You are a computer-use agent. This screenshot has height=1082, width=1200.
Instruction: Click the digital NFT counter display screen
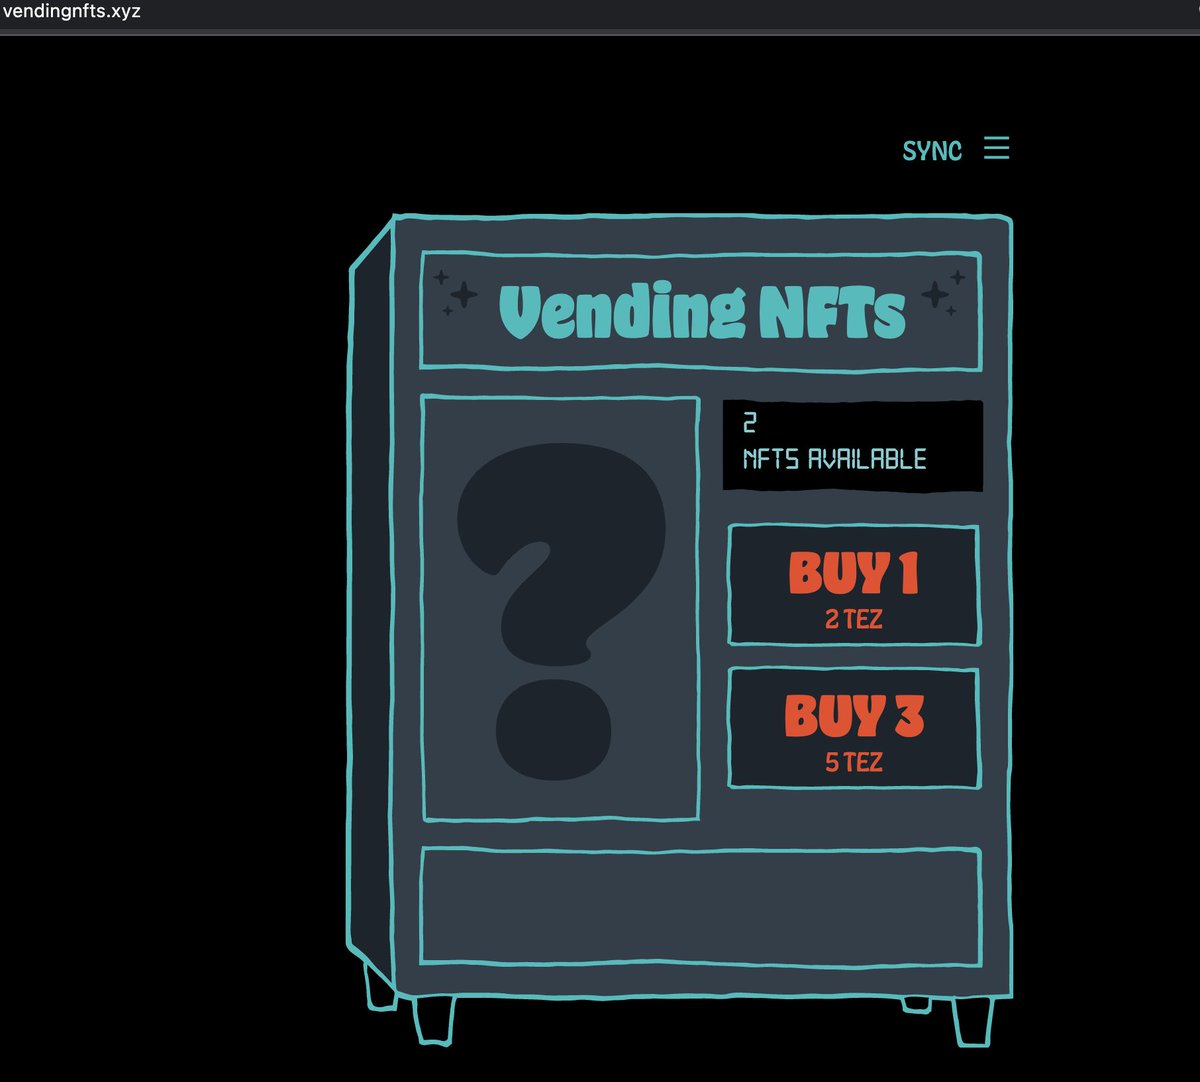coord(855,443)
